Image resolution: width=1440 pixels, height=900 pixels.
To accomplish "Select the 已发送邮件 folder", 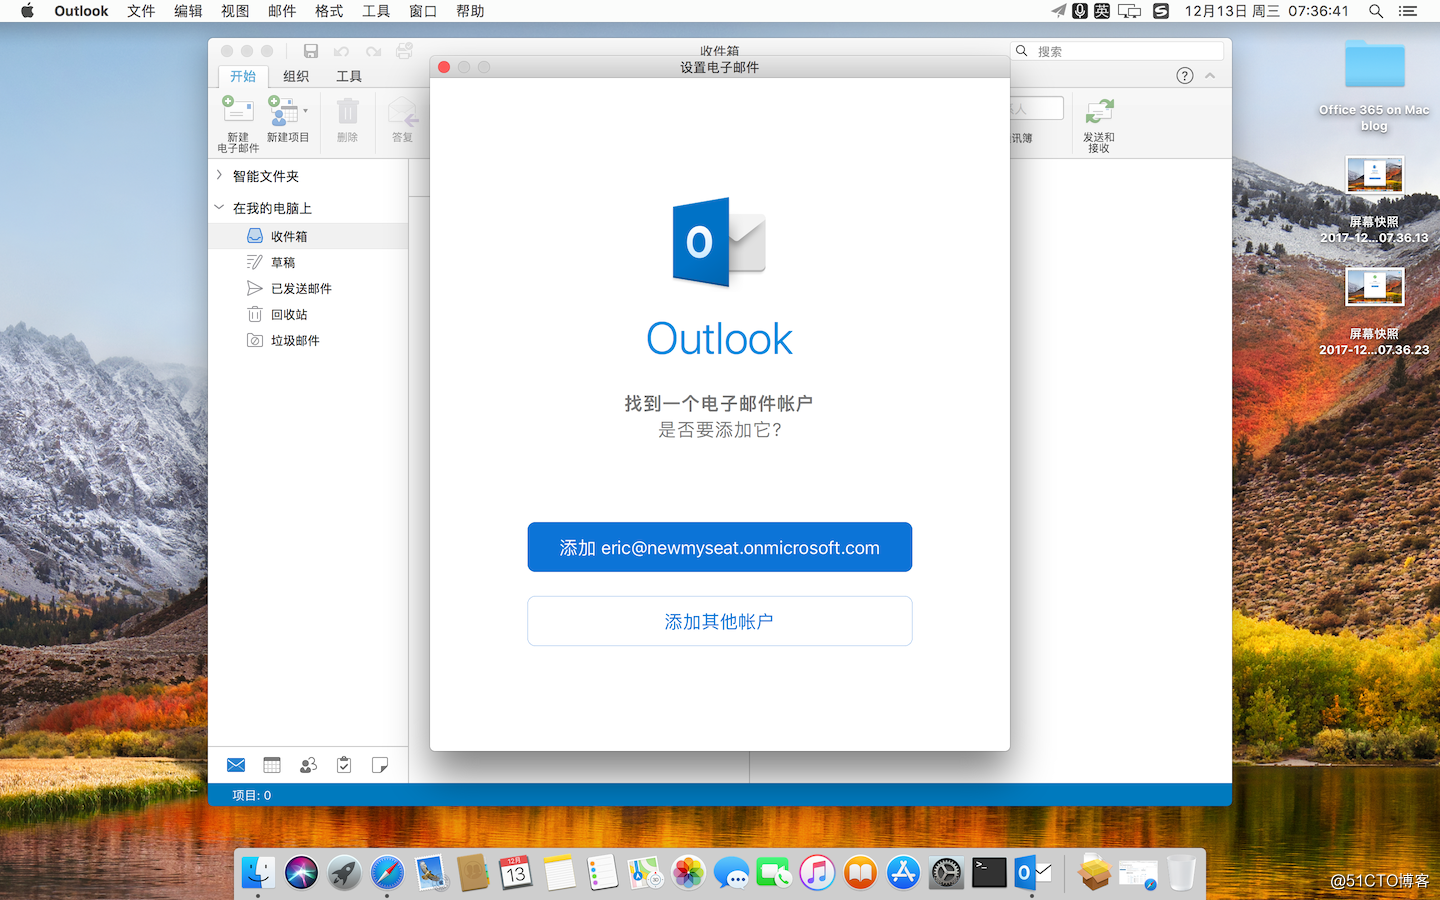I will (x=308, y=288).
